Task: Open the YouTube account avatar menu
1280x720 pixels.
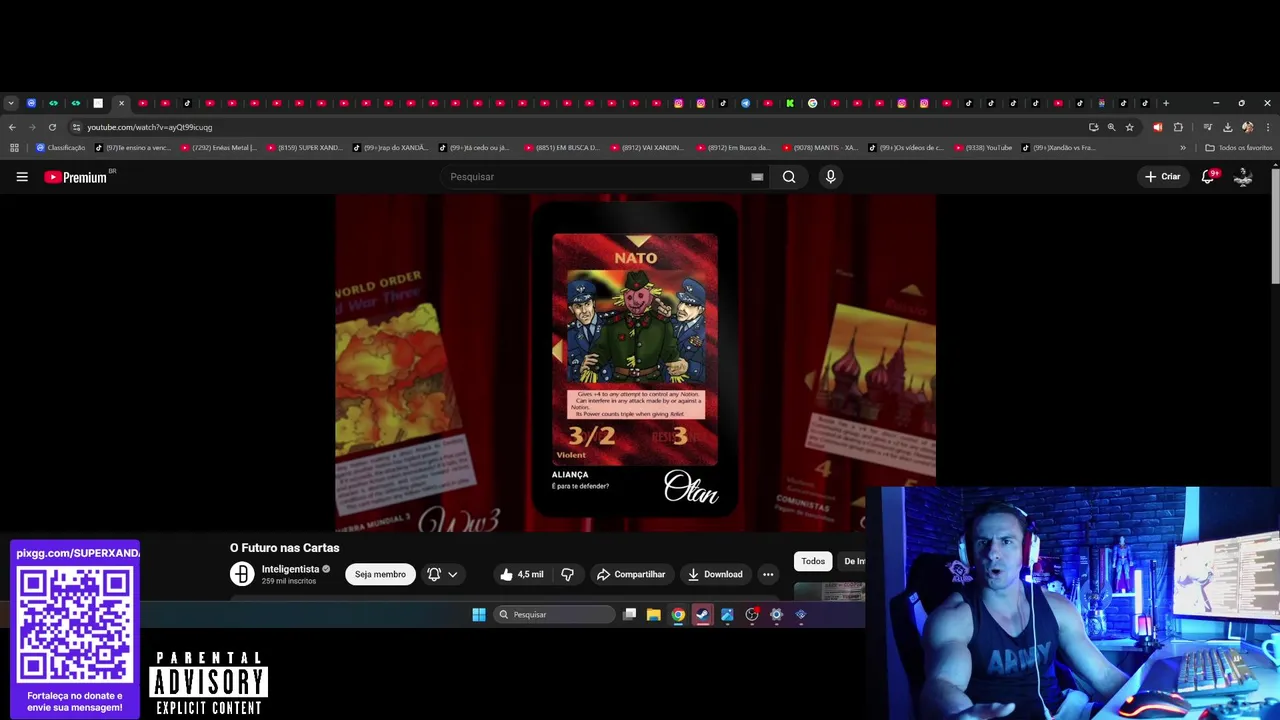Action: (x=1243, y=177)
